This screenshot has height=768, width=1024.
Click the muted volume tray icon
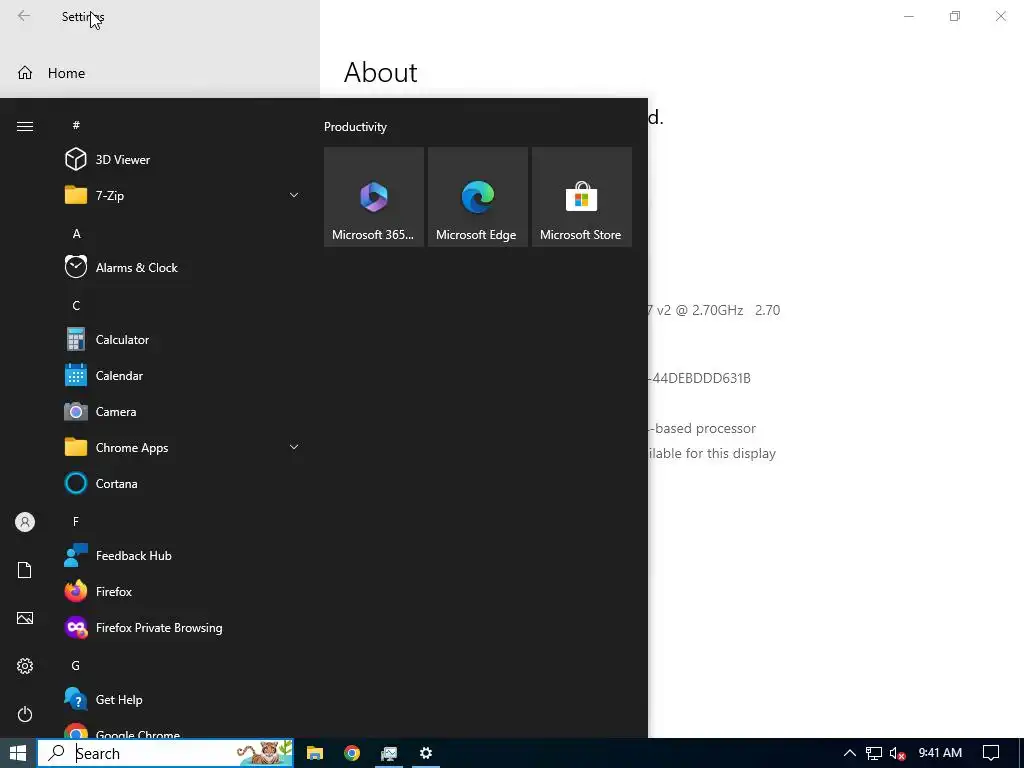[x=897, y=753]
